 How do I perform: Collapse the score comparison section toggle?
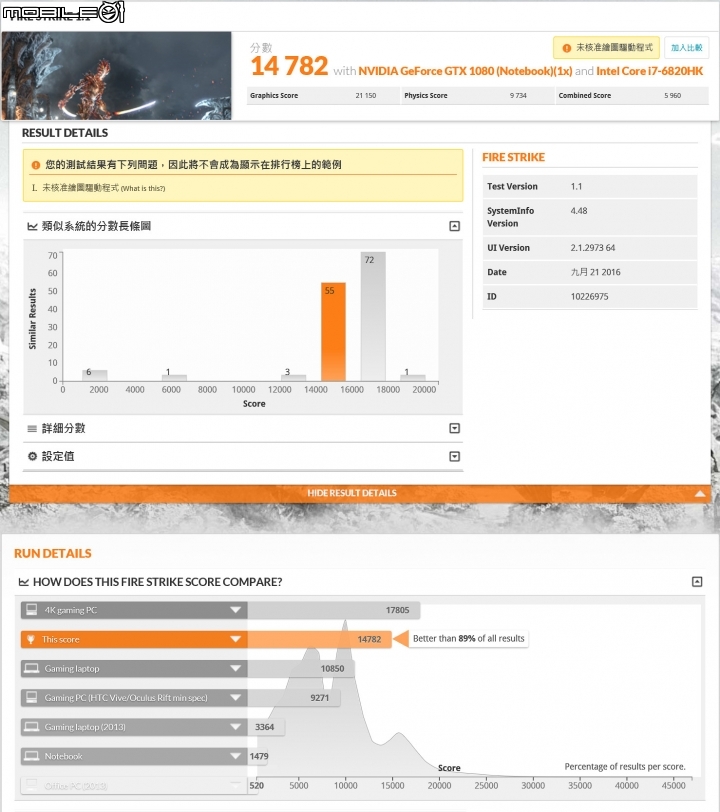pyautogui.click(x=697, y=582)
